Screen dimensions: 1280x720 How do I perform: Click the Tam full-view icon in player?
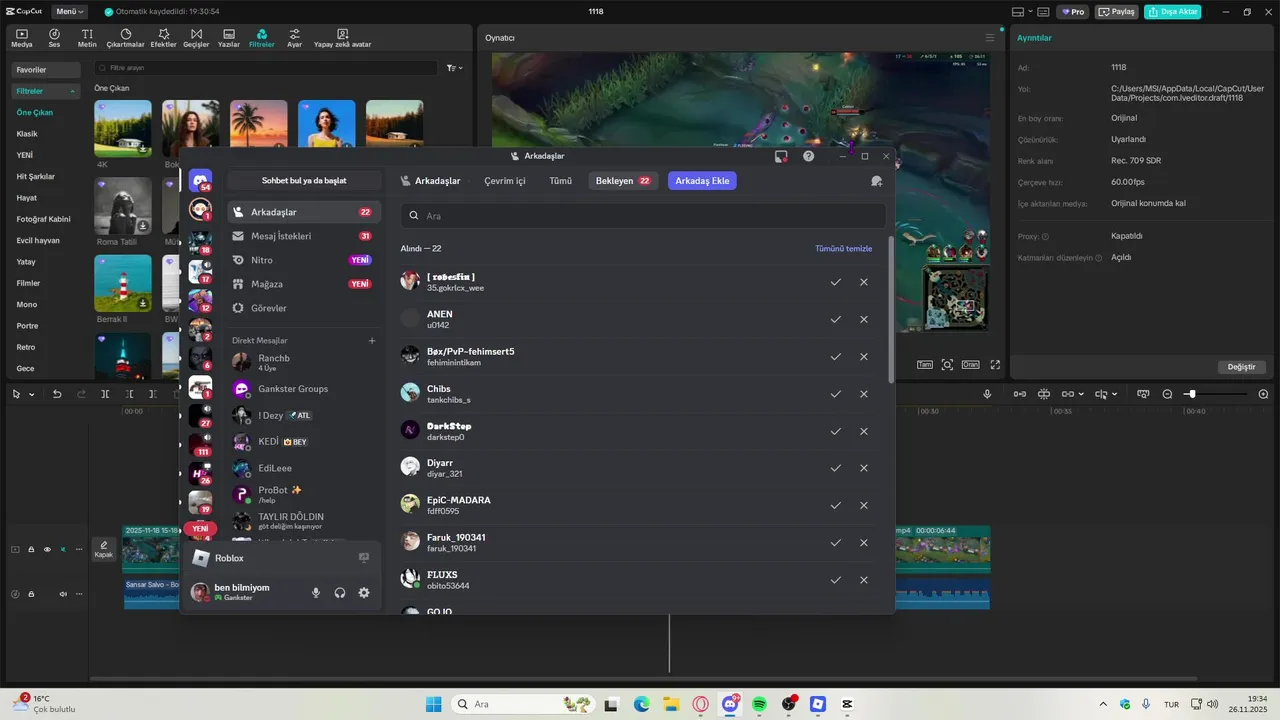pyautogui.click(x=925, y=365)
